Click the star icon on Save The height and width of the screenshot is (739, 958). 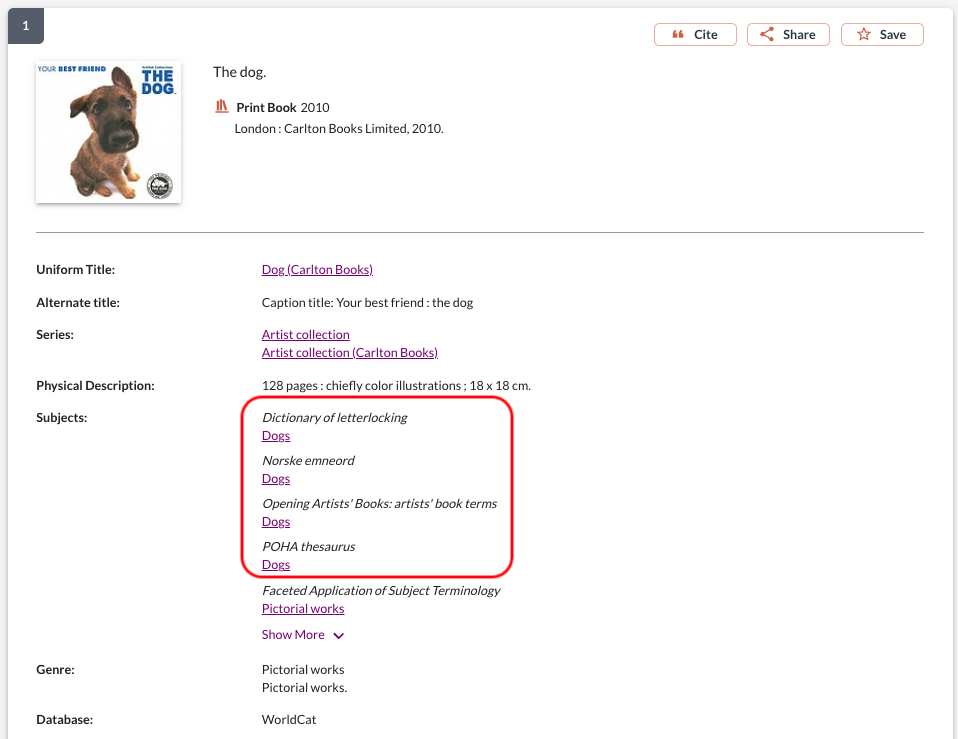[864, 35]
